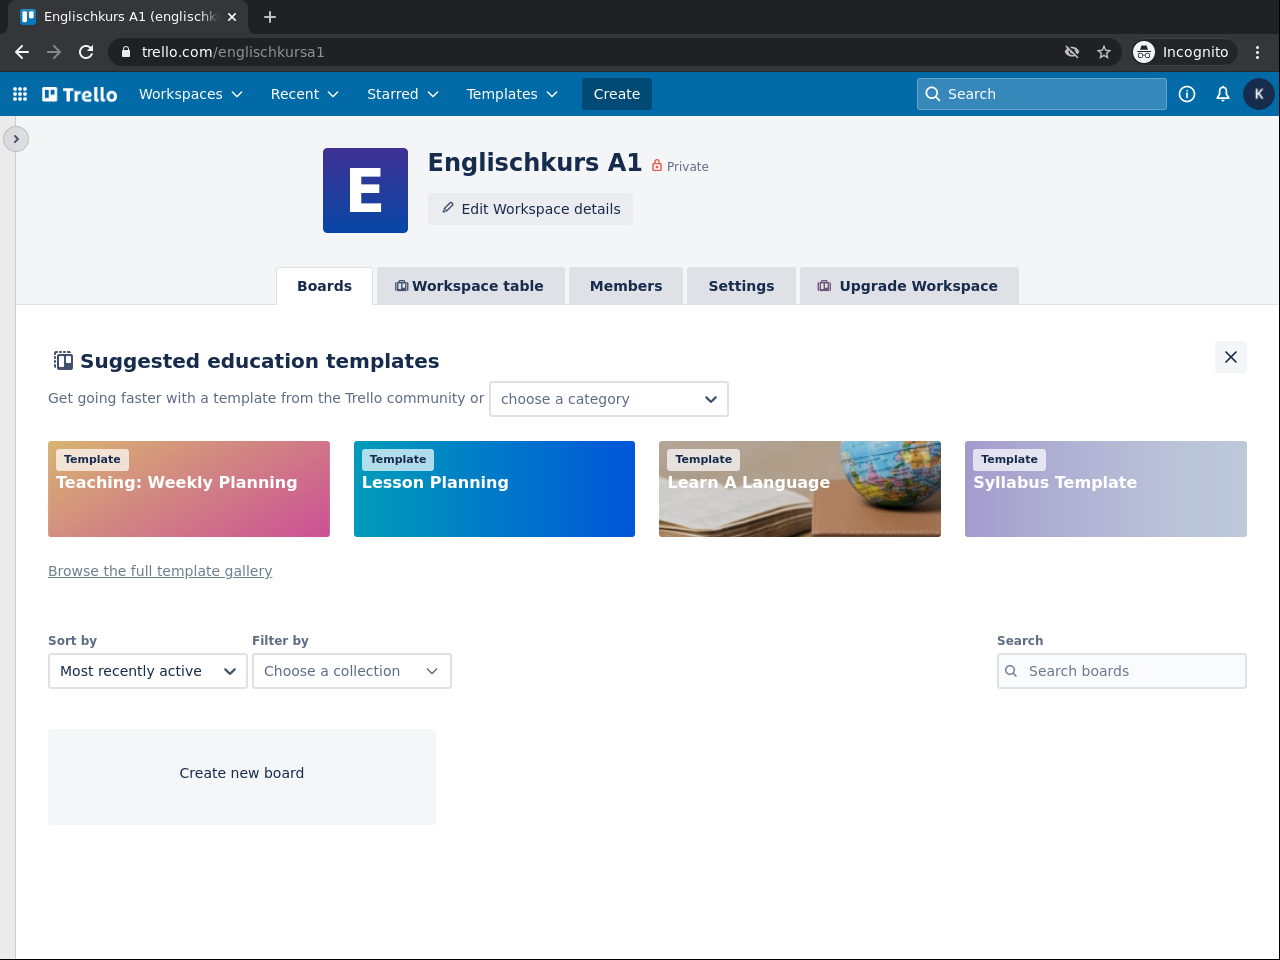The image size is (1280, 960).
Task: Open the Trello apps switcher grid icon
Action: point(20,94)
